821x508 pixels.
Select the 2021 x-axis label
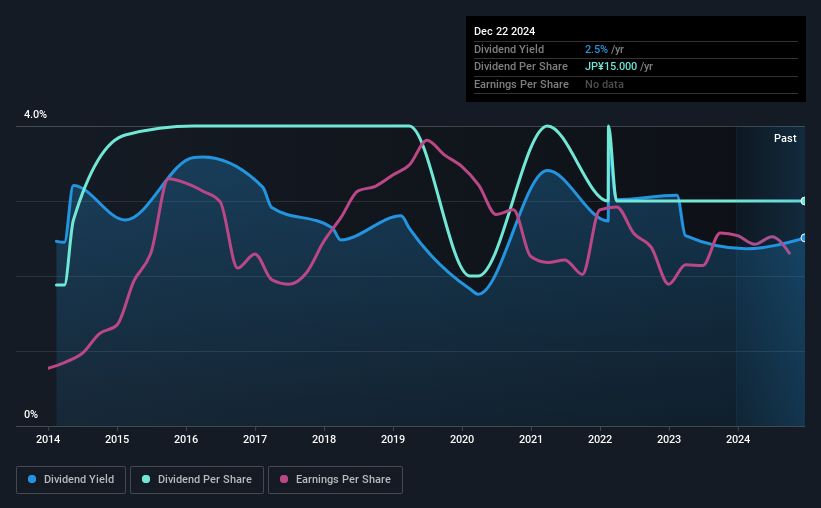click(x=531, y=439)
